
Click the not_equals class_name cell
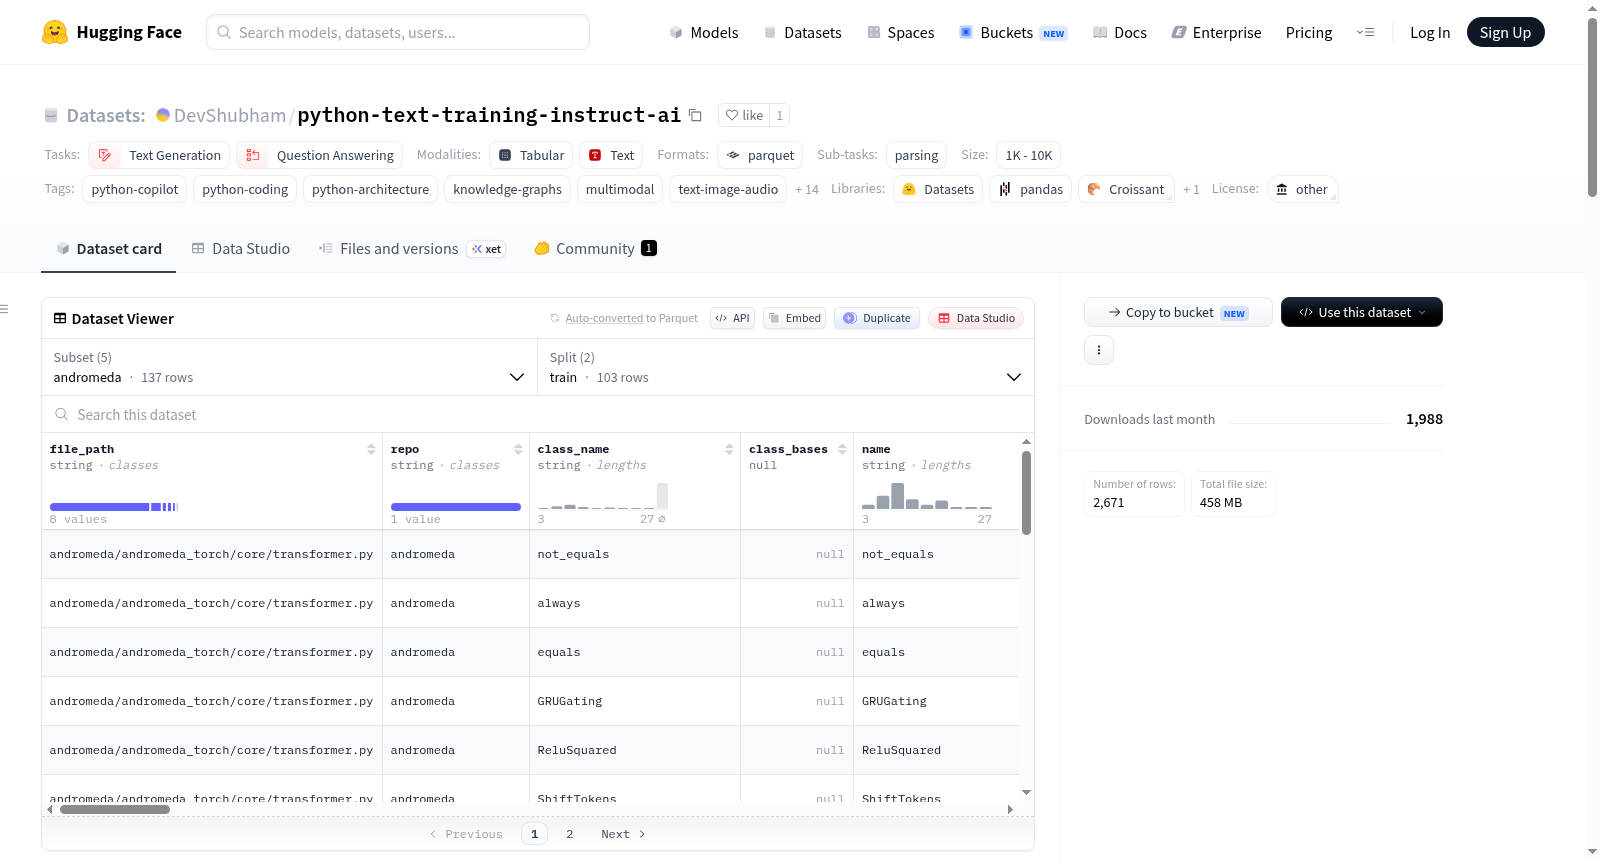pyautogui.click(x=635, y=554)
